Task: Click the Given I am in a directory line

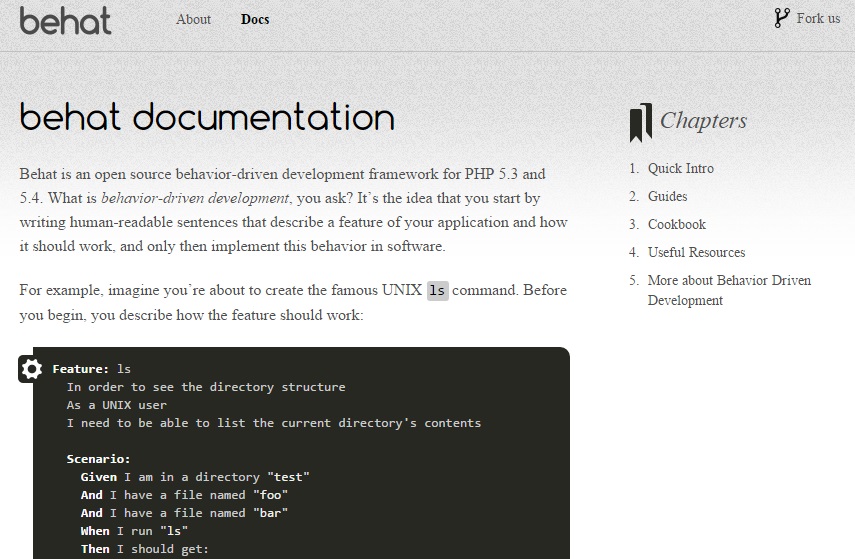Action: pyautogui.click(x=195, y=477)
